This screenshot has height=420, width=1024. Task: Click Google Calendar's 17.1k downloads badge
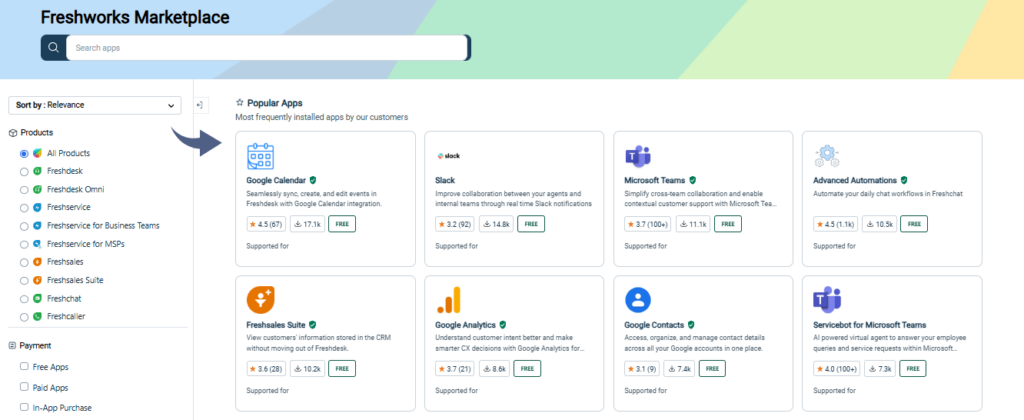pyautogui.click(x=307, y=224)
